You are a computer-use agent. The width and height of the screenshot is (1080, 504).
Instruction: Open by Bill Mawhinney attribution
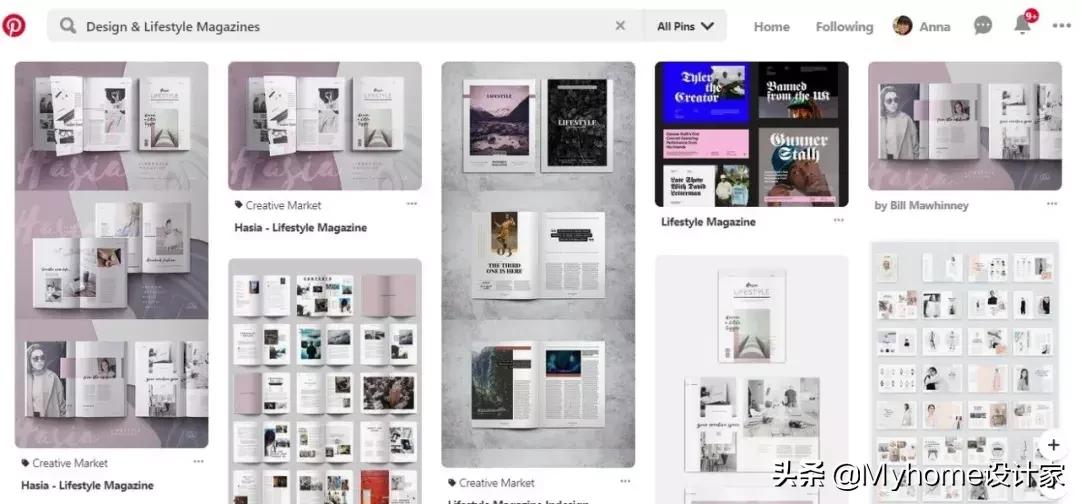[922, 205]
